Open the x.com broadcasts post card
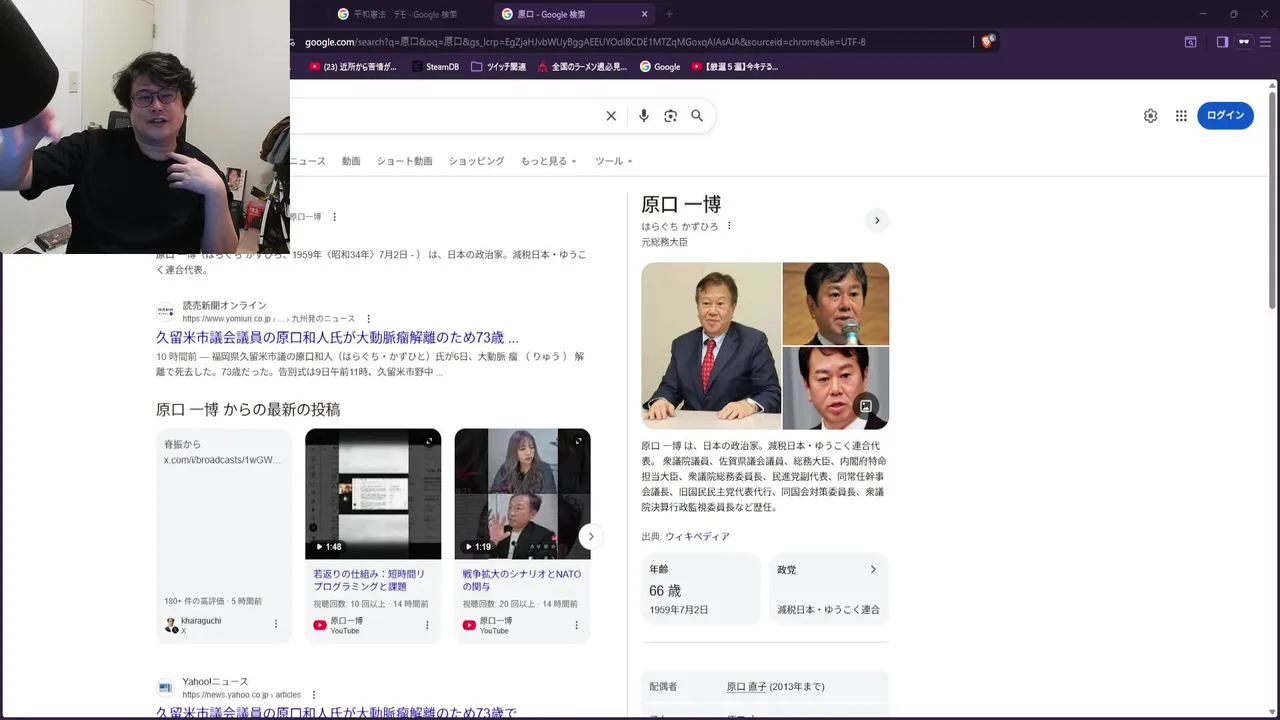This screenshot has height=720, width=1280. click(x=223, y=536)
